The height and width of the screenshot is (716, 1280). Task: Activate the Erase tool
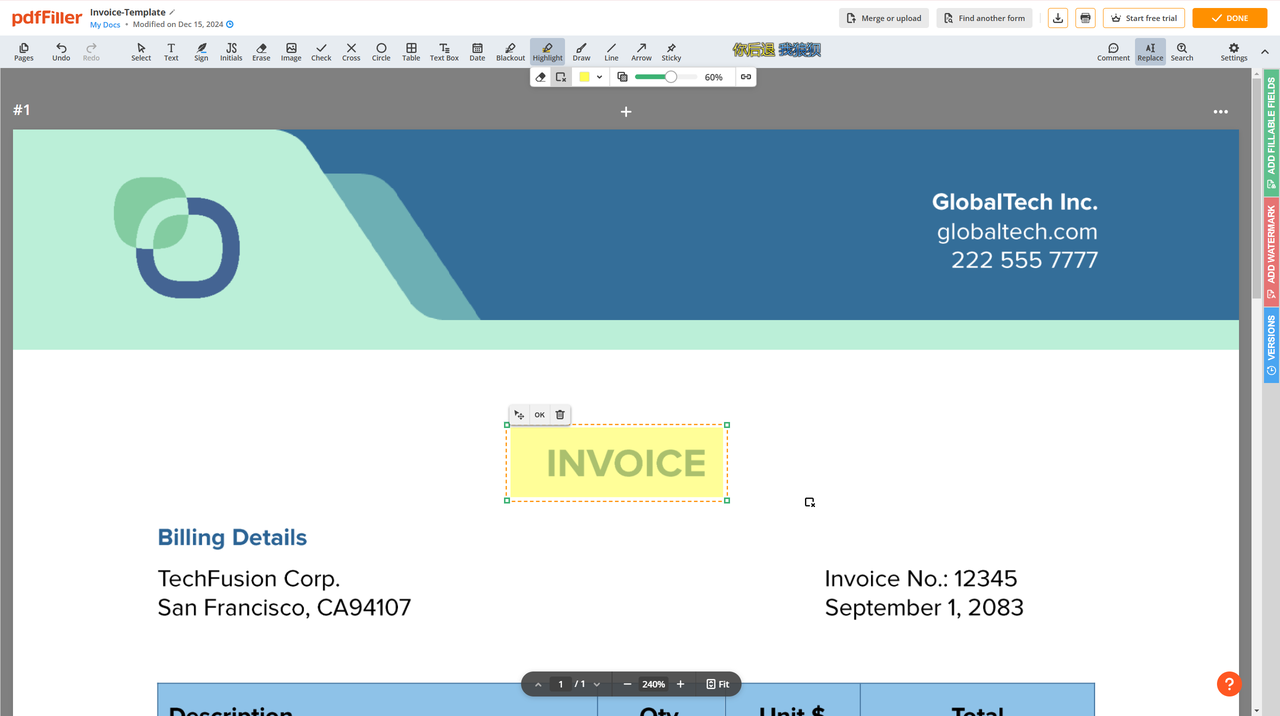261,52
